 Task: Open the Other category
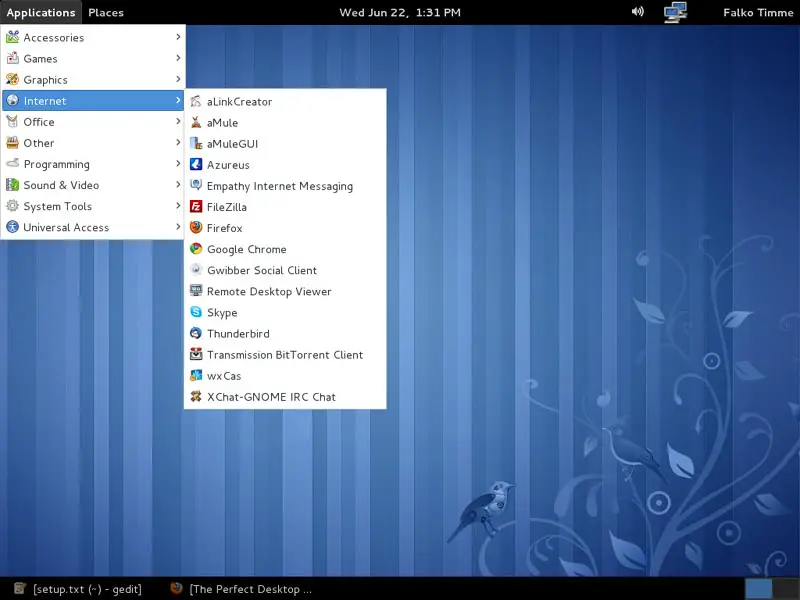pyautogui.click(x=93, y=143)
